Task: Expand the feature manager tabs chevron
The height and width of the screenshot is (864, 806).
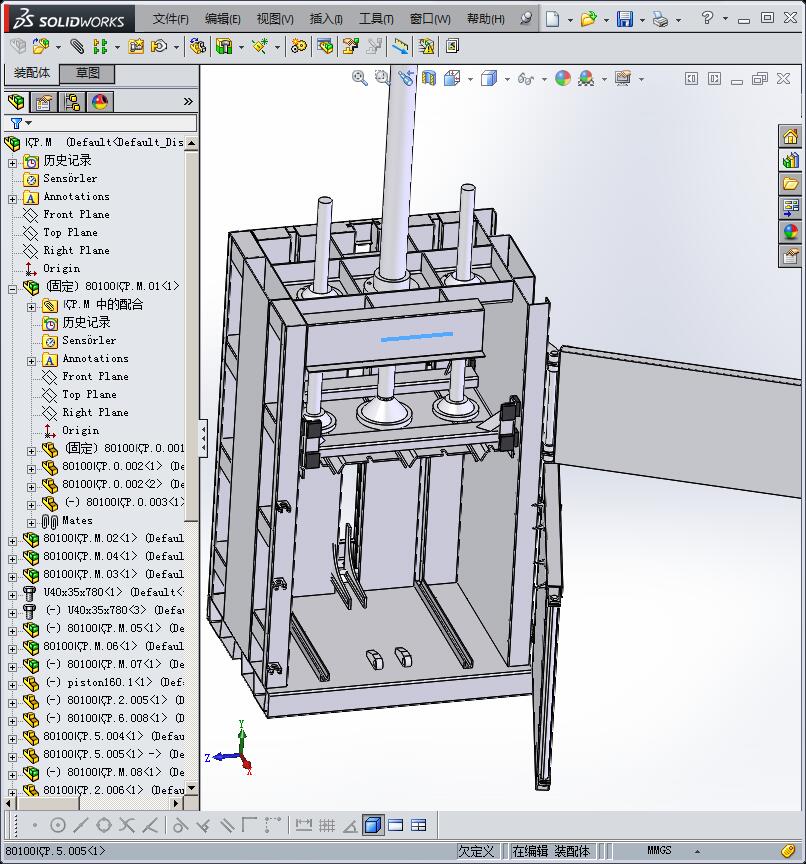Action: 188,101
